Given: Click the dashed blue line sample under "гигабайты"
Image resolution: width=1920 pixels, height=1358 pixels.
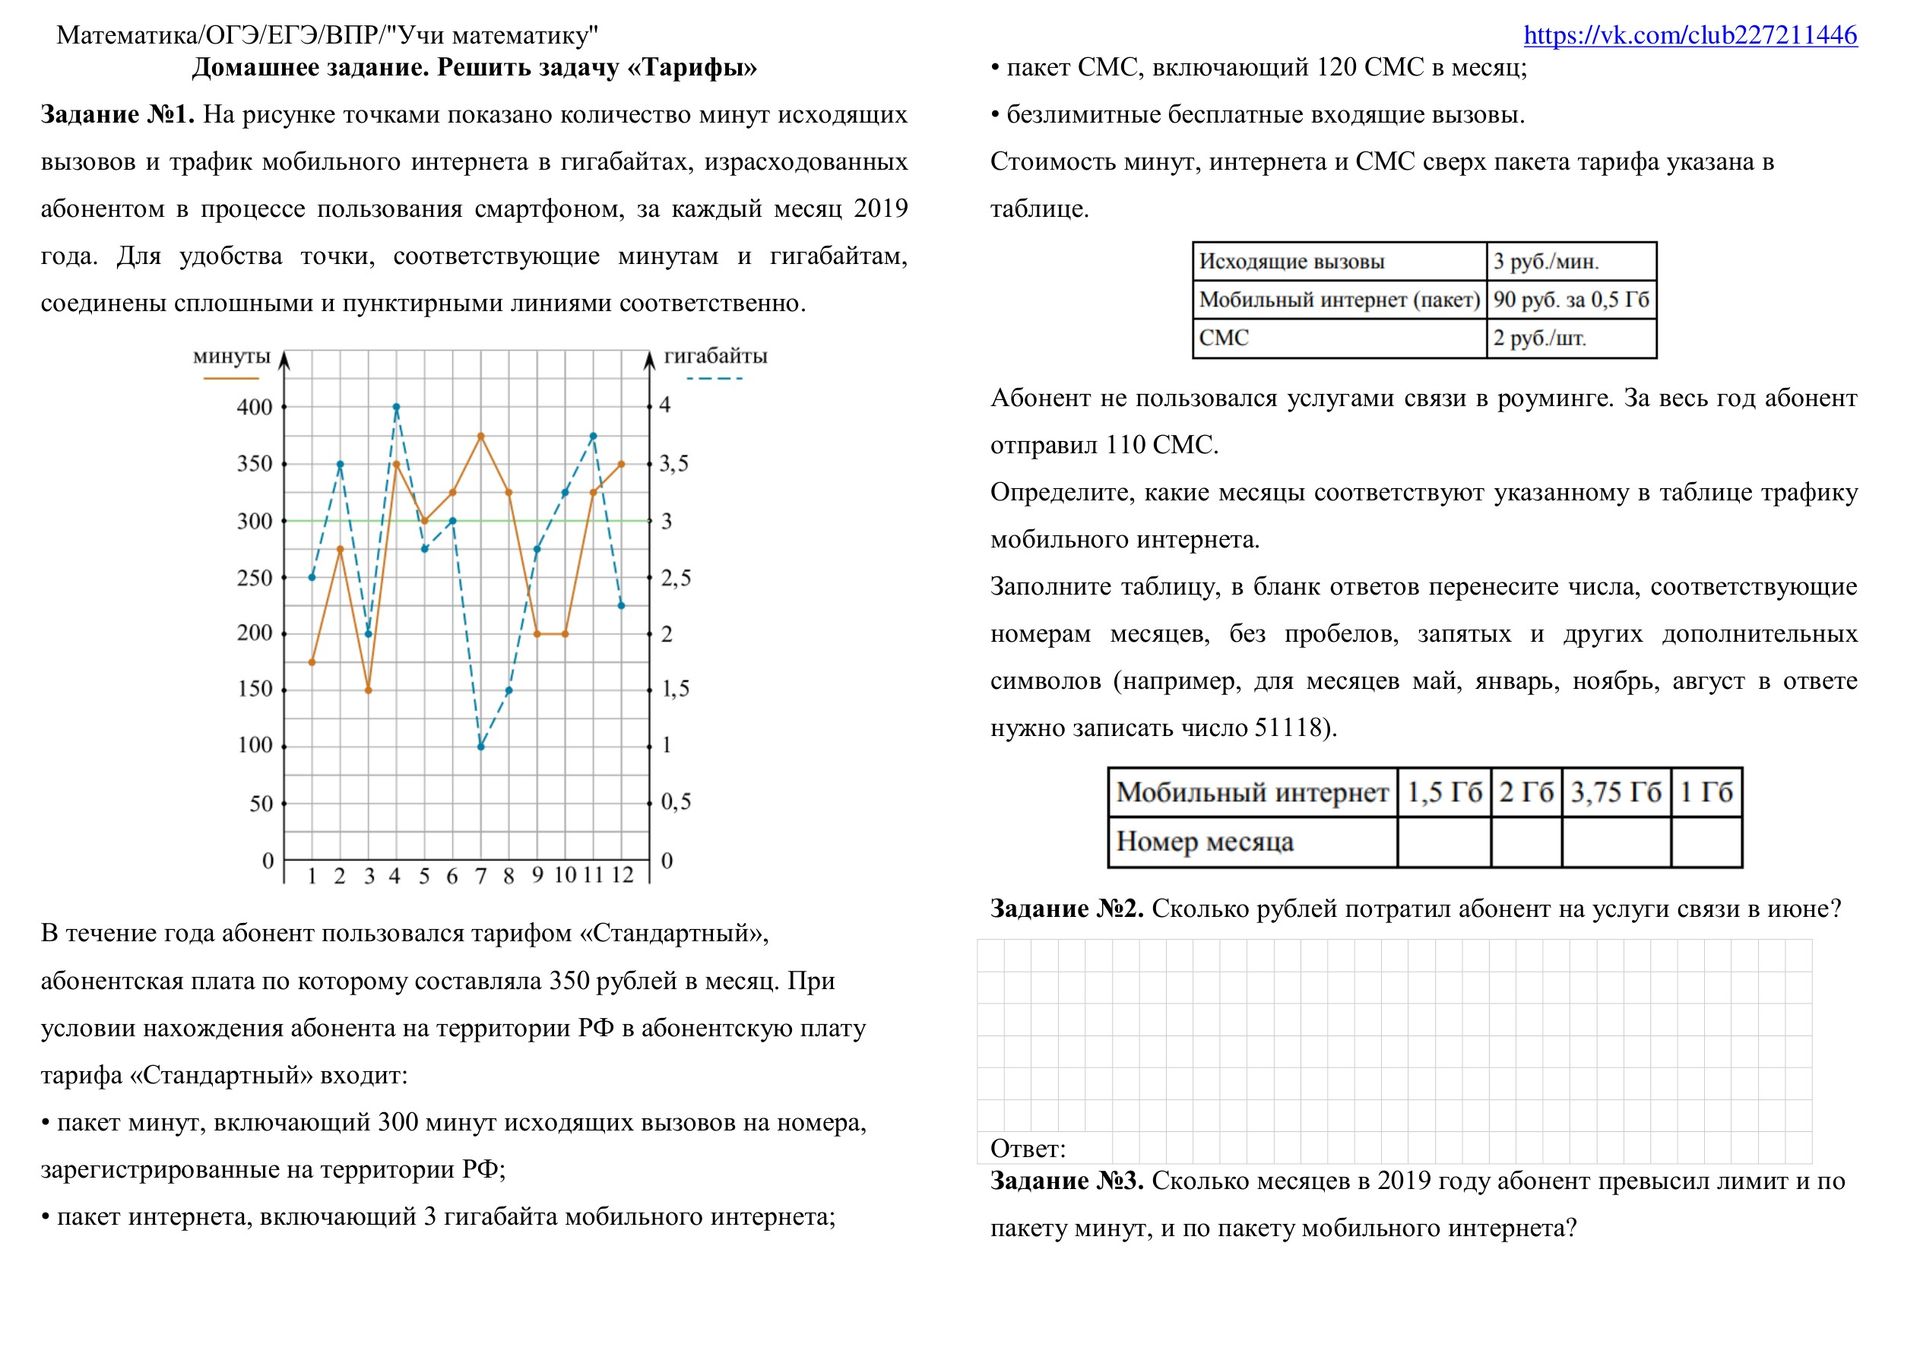Looking at the screenshot, I should point(715,379).
